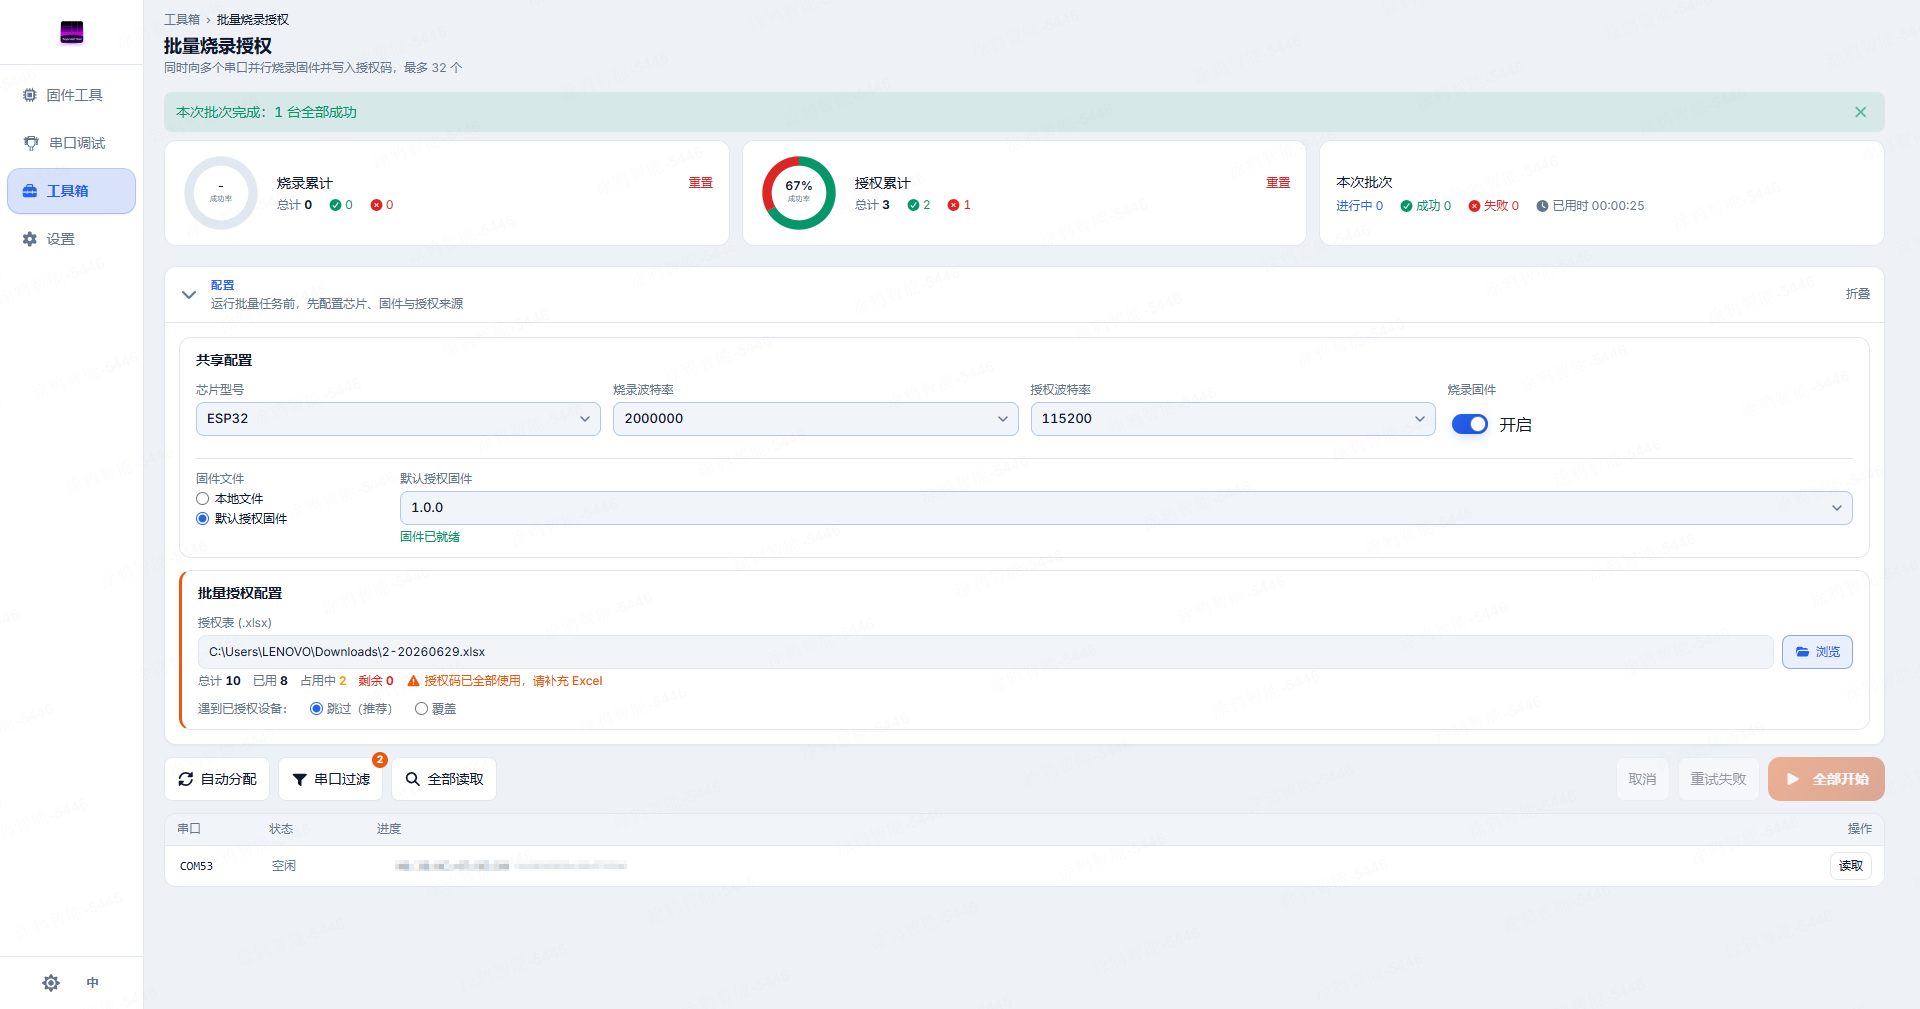Click the 67% authorization success ring
The width and height of the screenshot is (1920, 1009).
coord(798,192)
